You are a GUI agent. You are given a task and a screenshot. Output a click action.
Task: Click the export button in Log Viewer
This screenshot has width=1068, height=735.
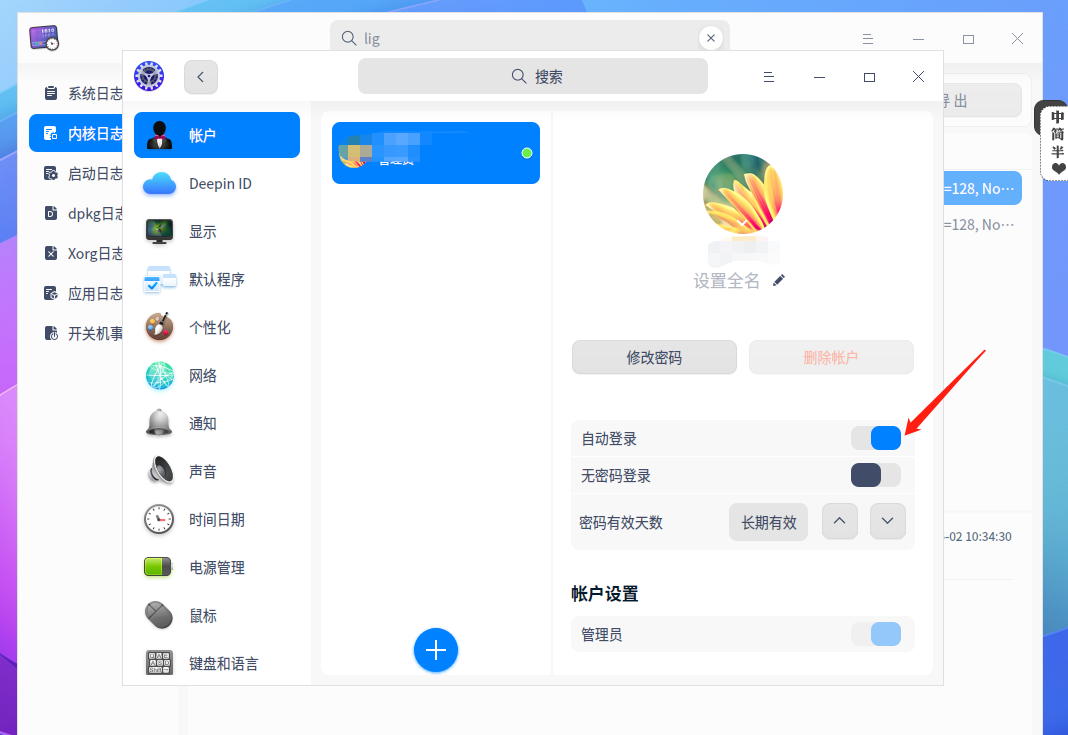[x=982, y=101]
